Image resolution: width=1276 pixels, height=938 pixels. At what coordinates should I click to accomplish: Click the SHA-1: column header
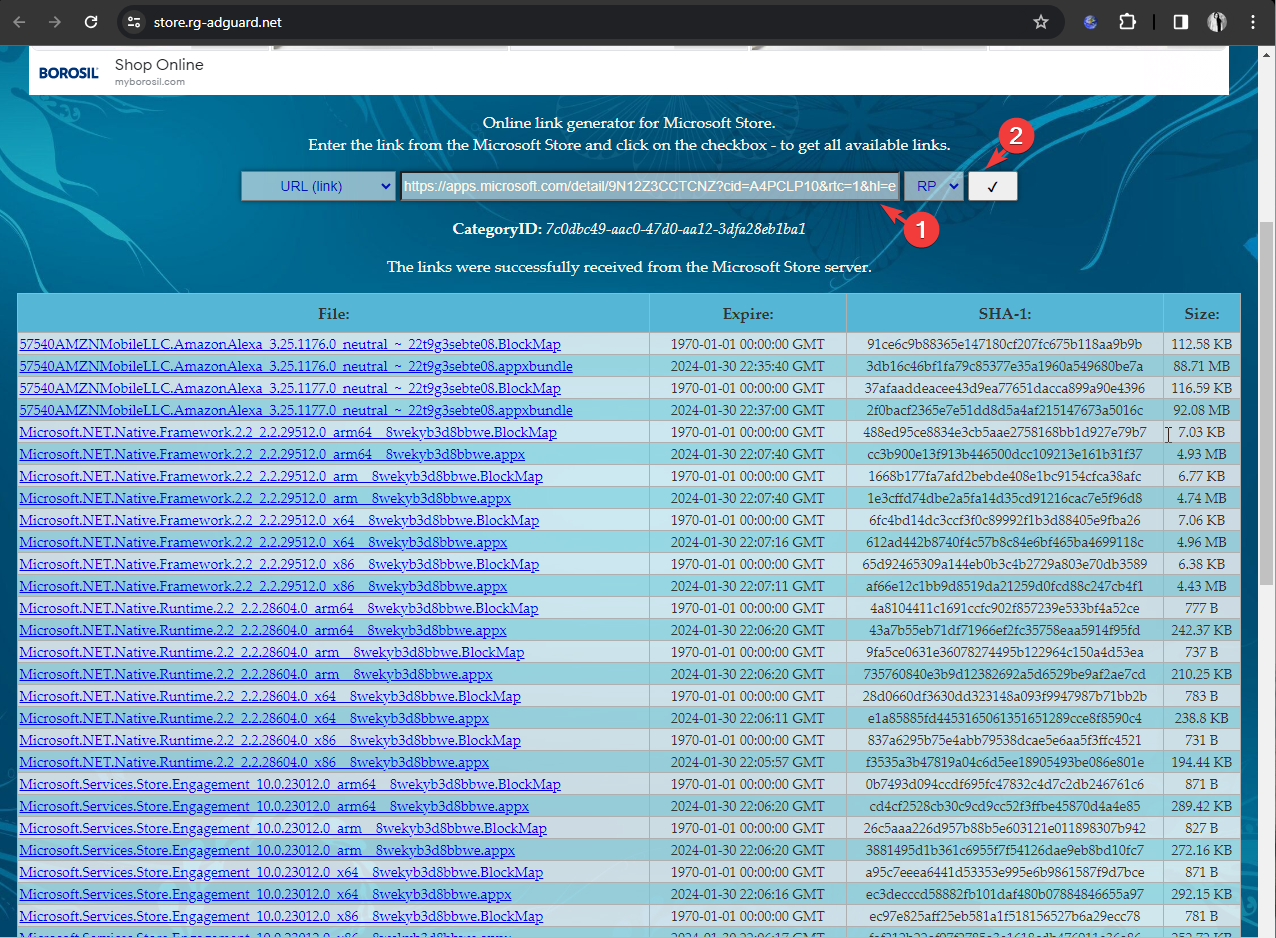1005,313
